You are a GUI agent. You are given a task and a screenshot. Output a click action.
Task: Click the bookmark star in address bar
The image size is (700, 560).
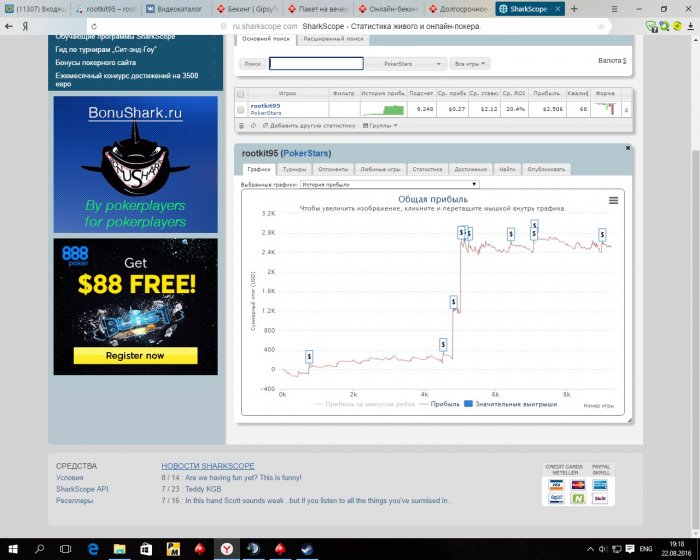601,26
